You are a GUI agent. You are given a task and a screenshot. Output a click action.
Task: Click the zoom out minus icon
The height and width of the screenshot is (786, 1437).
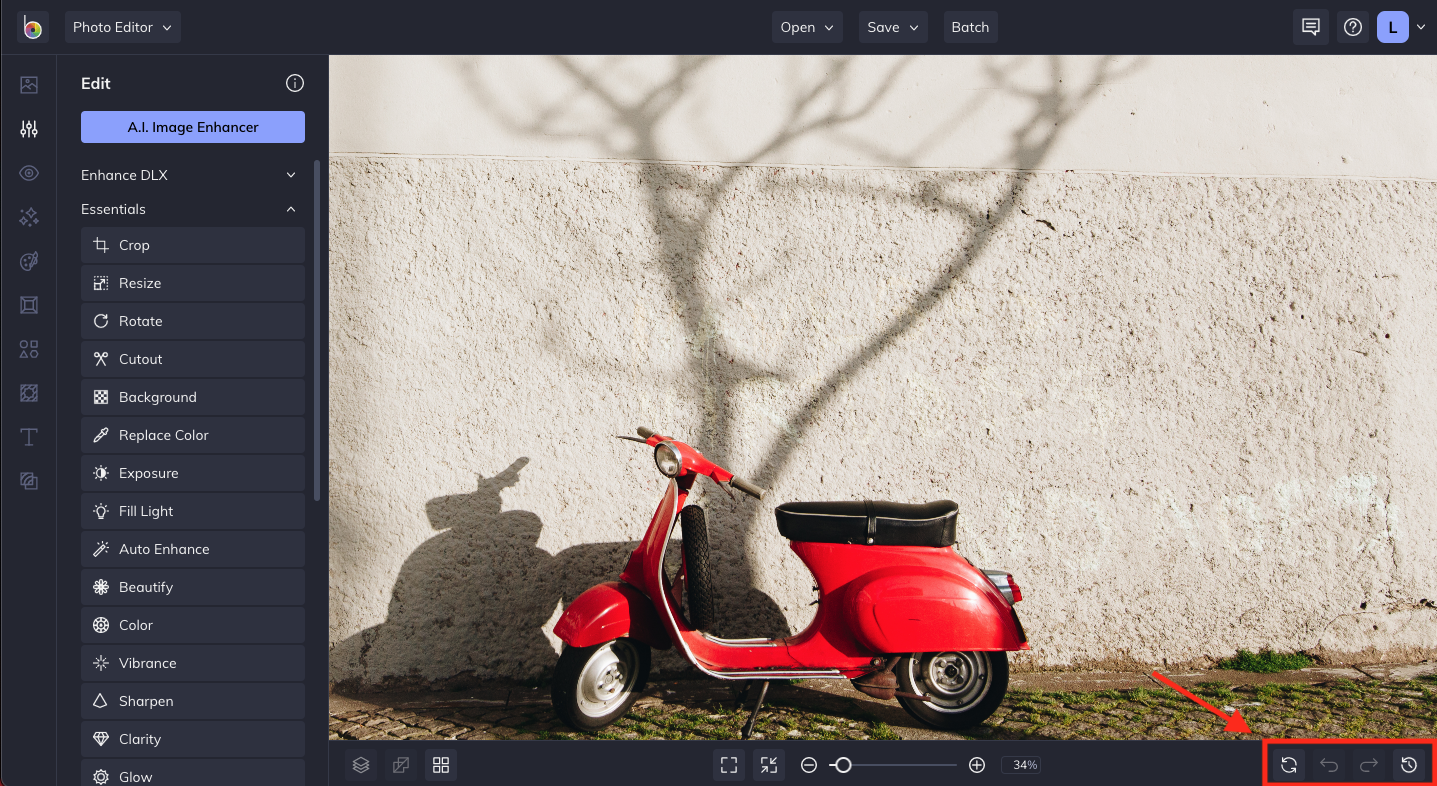pyautogui.click(x=809, y=765)
